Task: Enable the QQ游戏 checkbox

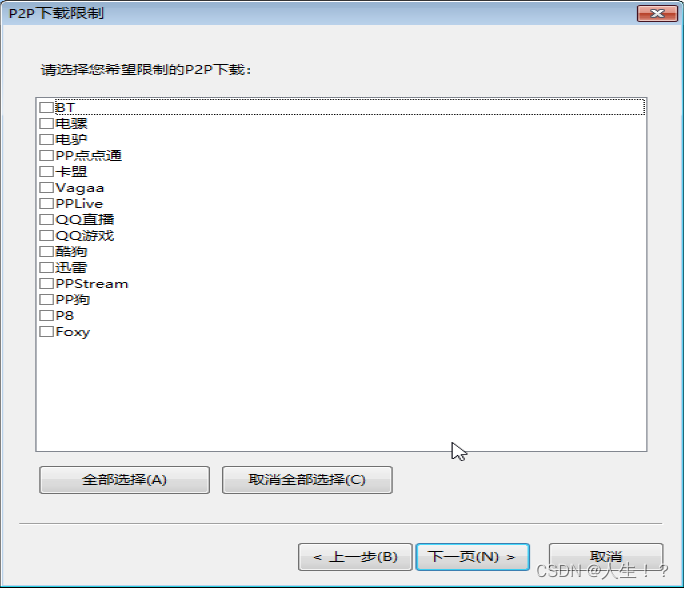Action: [46, 236]
